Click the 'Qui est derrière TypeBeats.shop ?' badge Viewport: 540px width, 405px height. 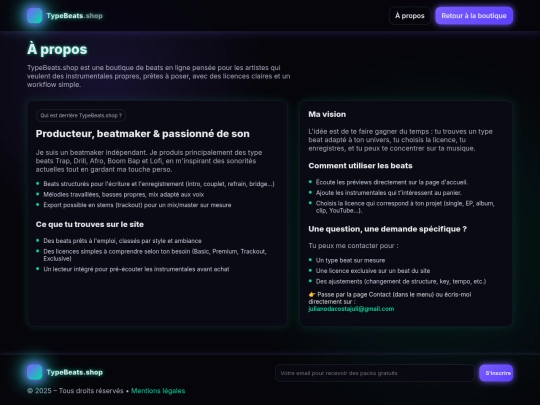click(81, 115)
